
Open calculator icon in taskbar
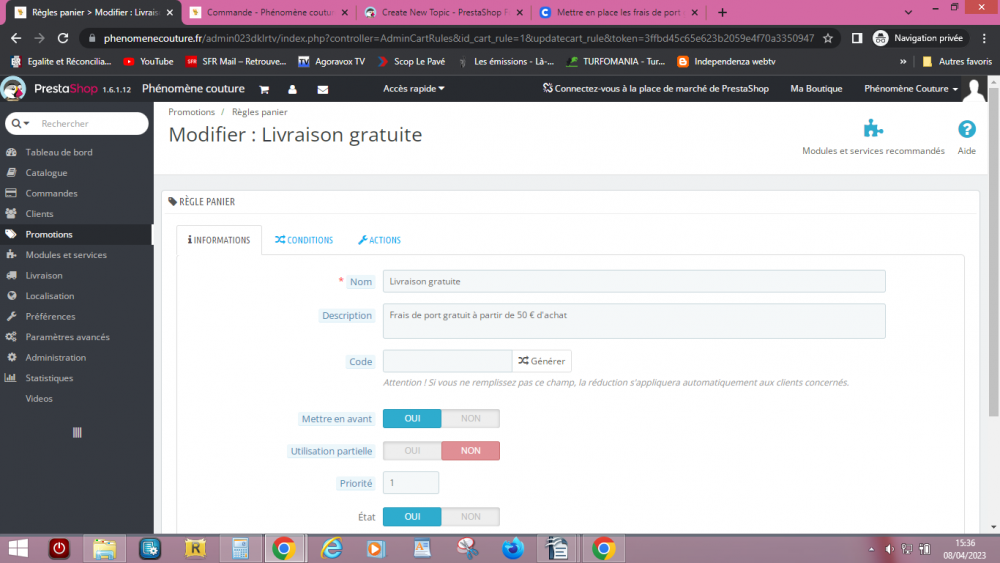(x=240, y=548)
